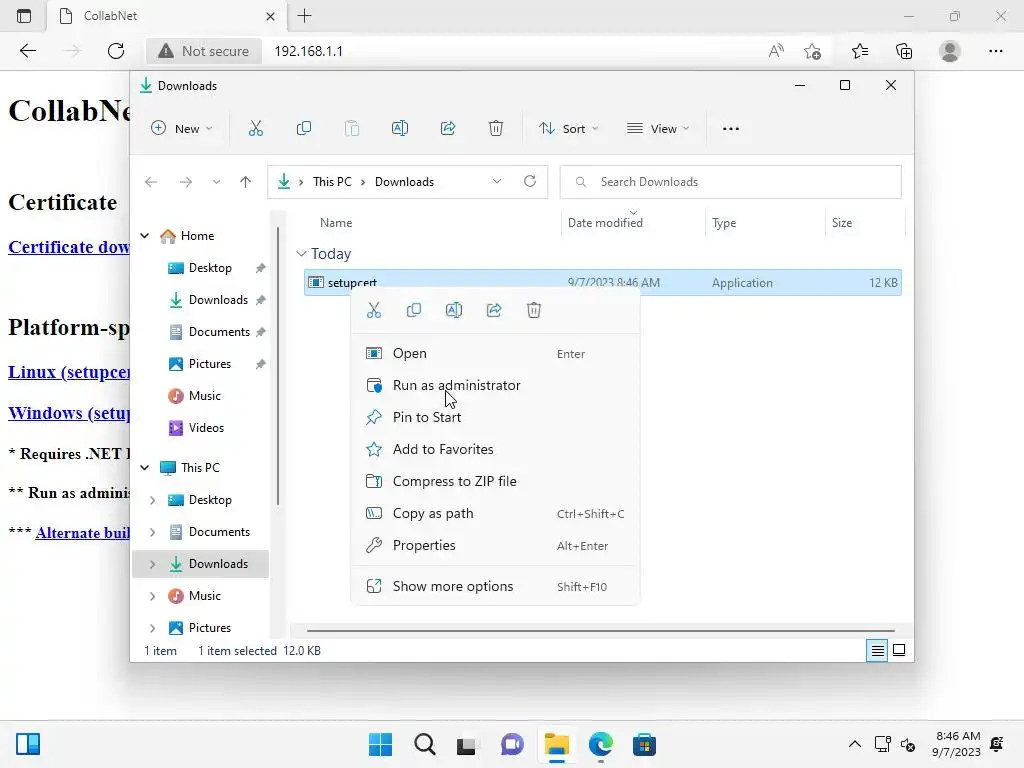The image size is (1024, 768).
Task: Click the This PC breadcrumb in address bar
Action: point(332,182)
